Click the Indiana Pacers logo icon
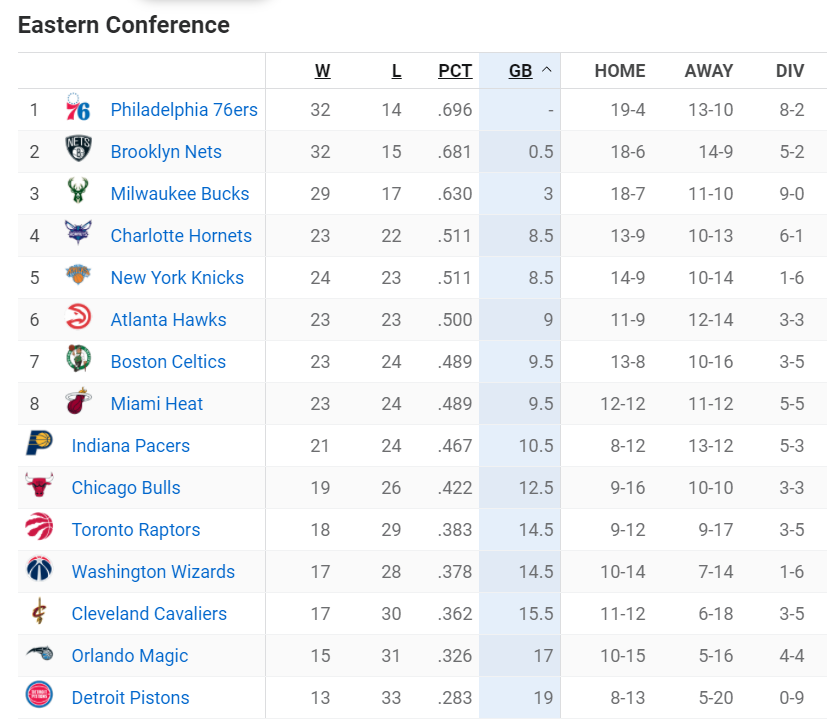Image resolution: width=827 pixels, height=728 pixels. [40, 443]
